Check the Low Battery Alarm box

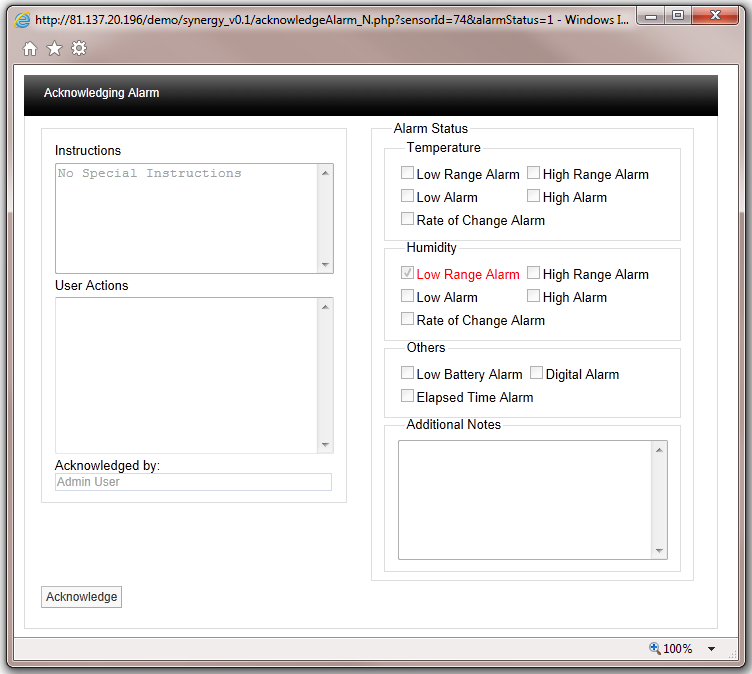[x=408, y=373]
